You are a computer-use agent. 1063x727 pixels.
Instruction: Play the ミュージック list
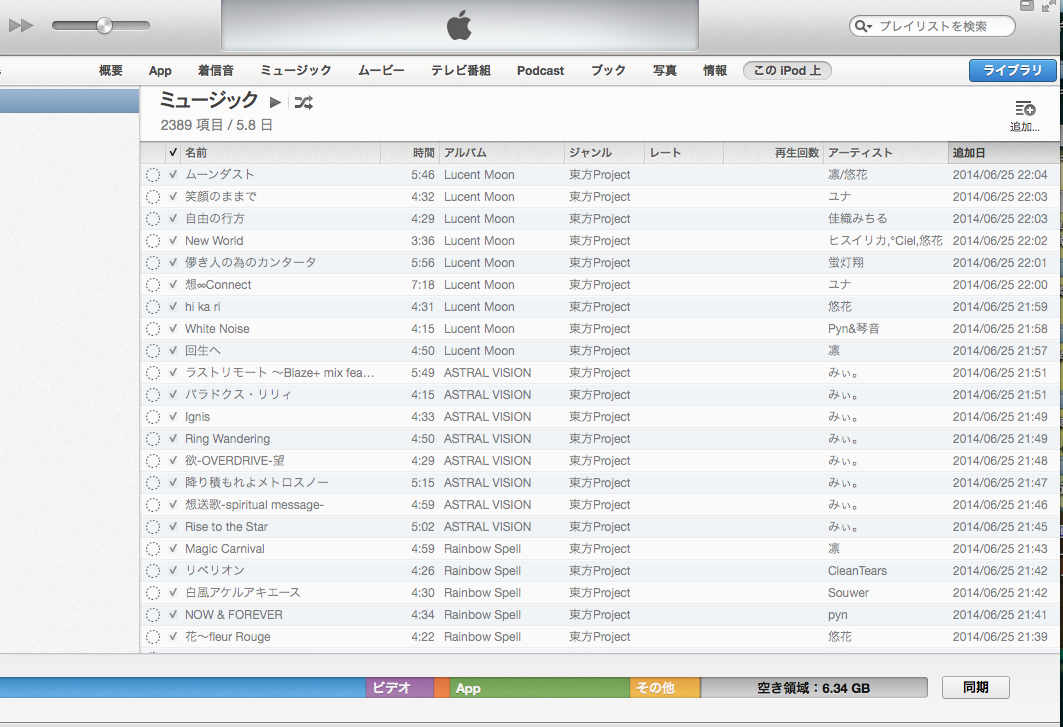pos(275,102)
